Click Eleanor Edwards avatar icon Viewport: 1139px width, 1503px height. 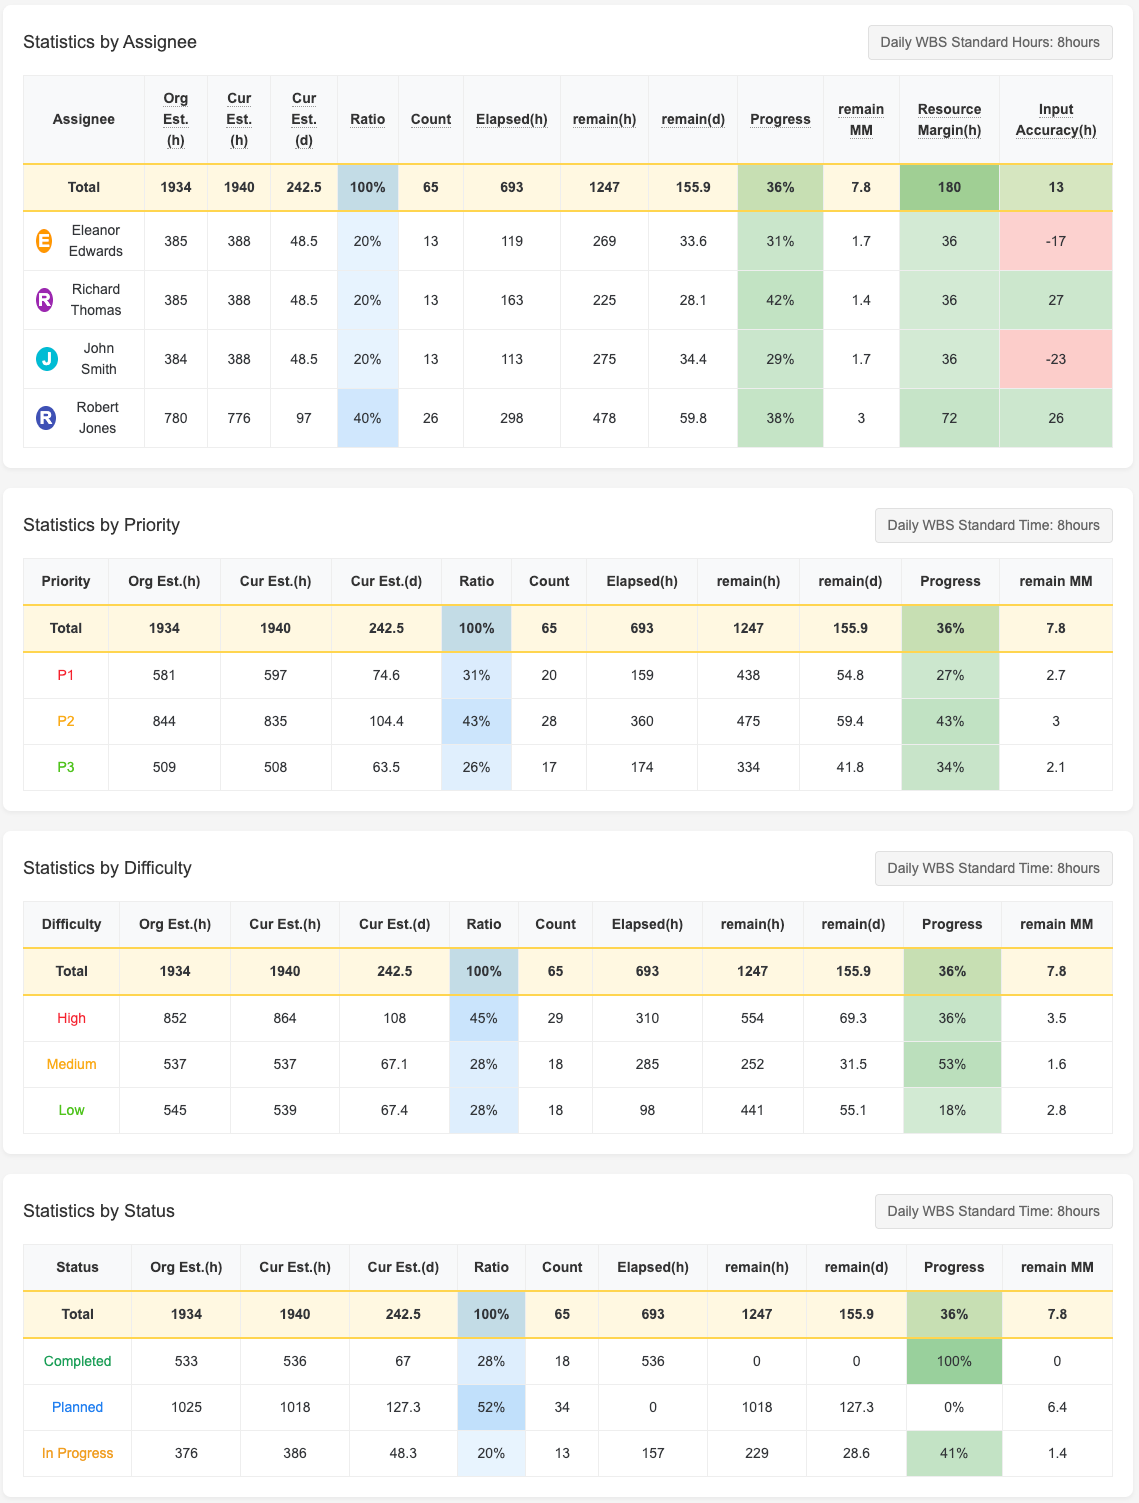tap(42, 241)
